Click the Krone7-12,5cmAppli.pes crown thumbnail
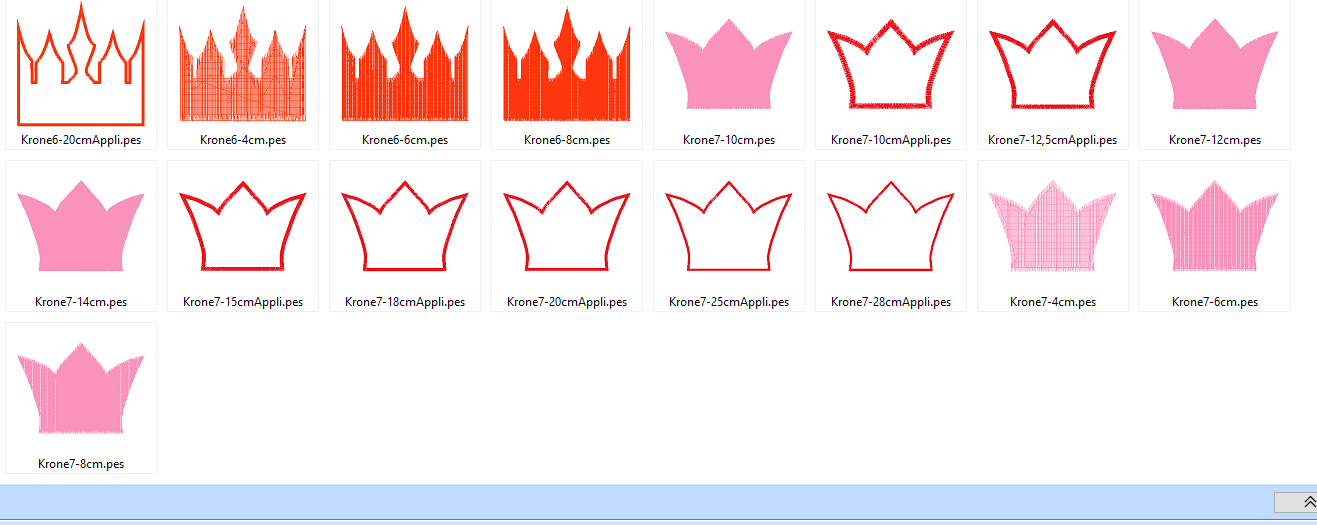 [1052, 64]
